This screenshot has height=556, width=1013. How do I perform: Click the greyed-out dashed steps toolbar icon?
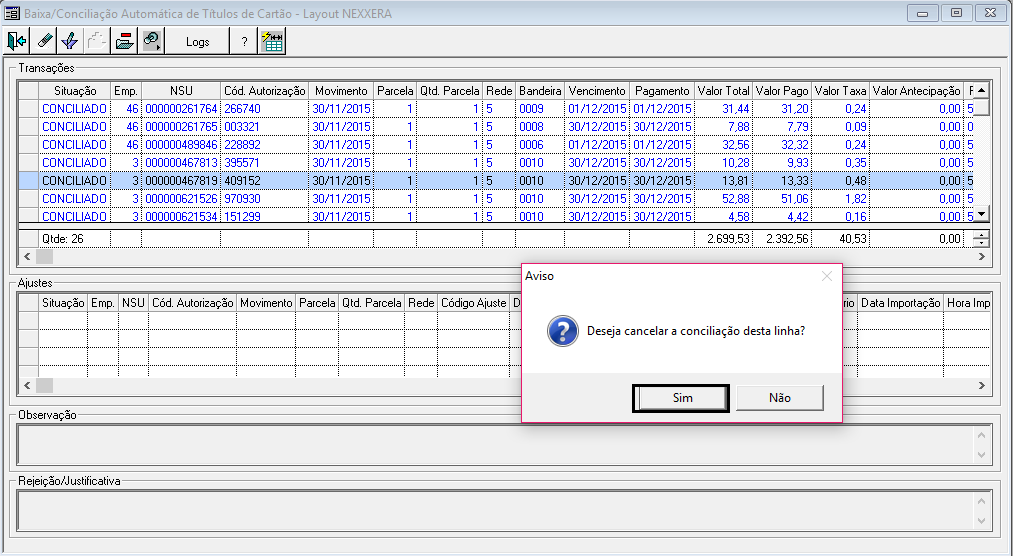coord(97,41)
